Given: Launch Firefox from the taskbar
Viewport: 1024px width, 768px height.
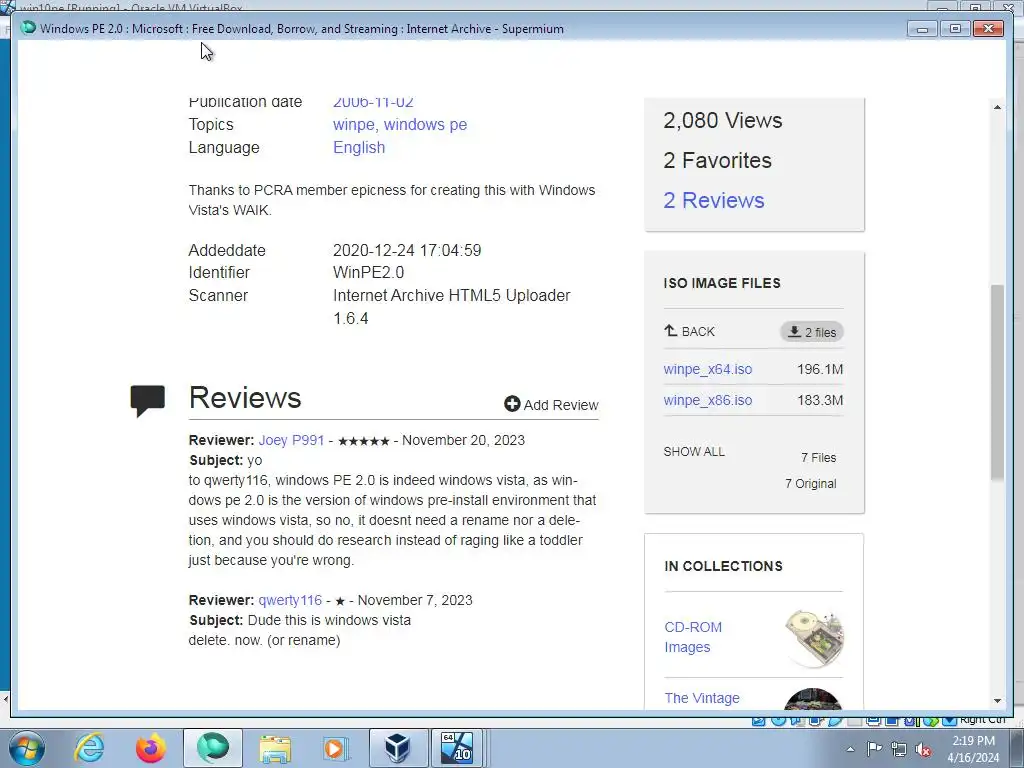Looking at the screenshot, I should point(151,748).
